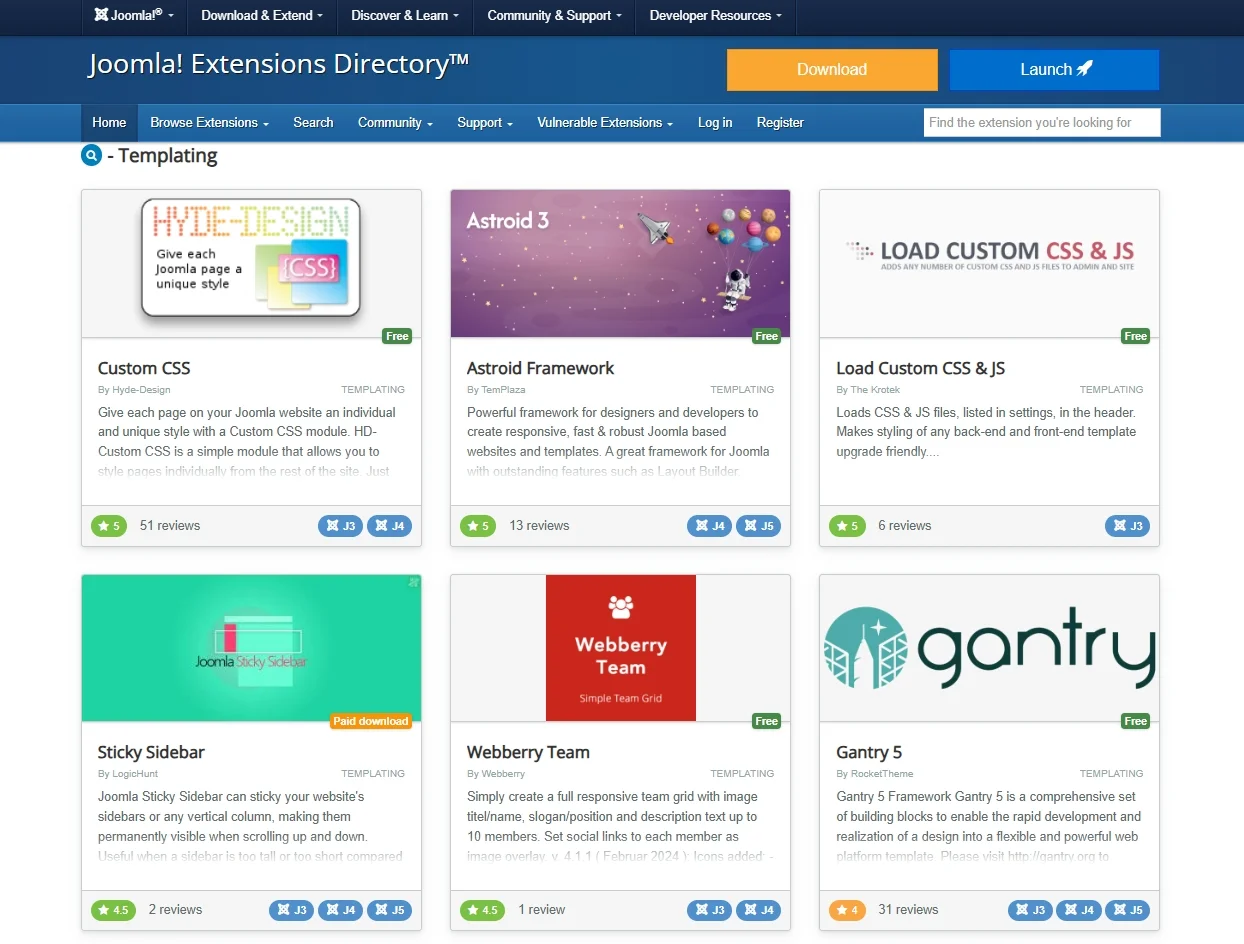
Task: Click the 5-star rating badge on Astroid Framework
Action: (x=478, y=526)
